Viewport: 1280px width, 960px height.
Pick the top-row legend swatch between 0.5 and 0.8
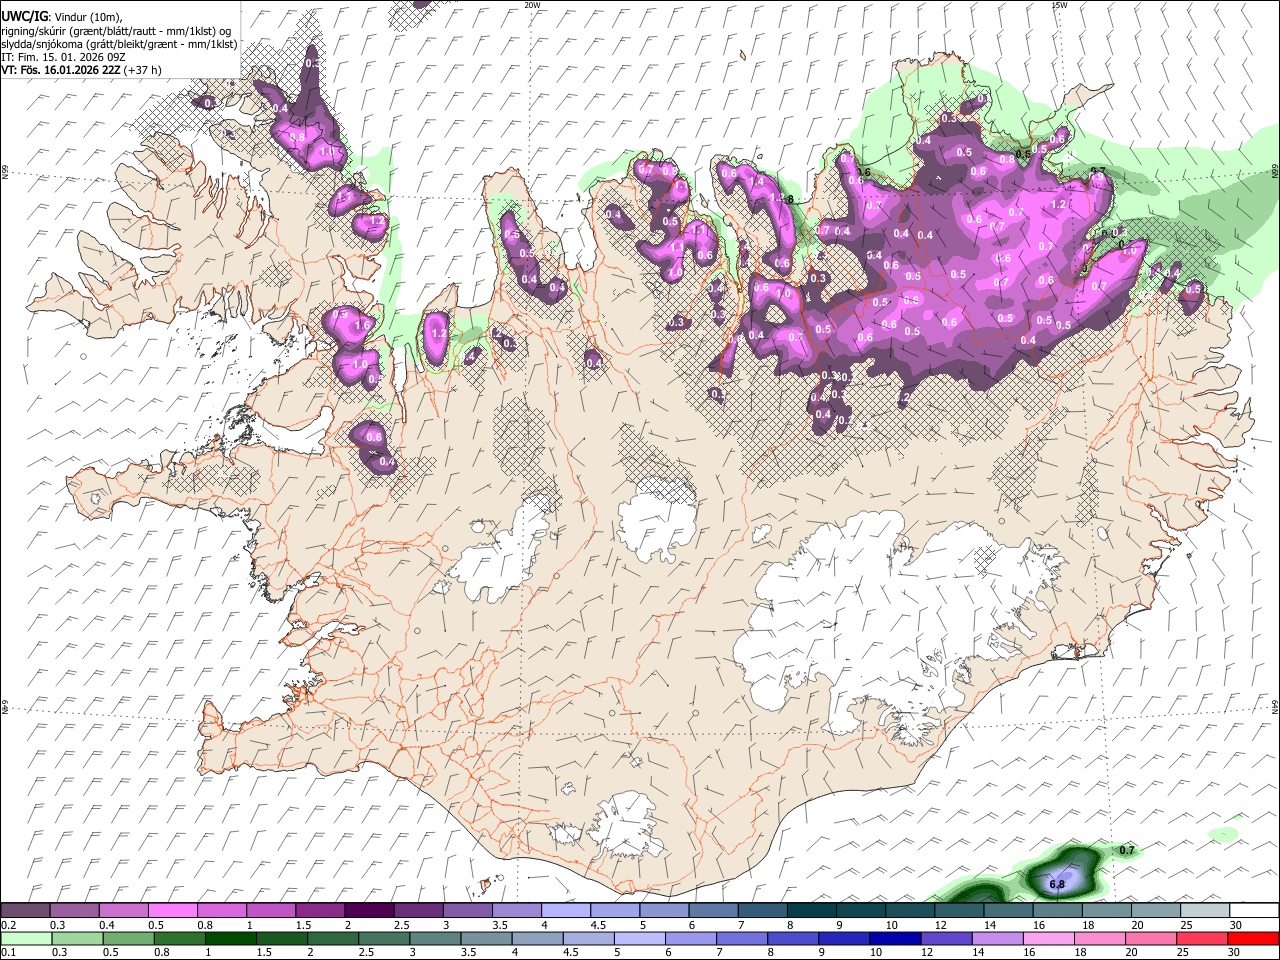tap(173, 910)
